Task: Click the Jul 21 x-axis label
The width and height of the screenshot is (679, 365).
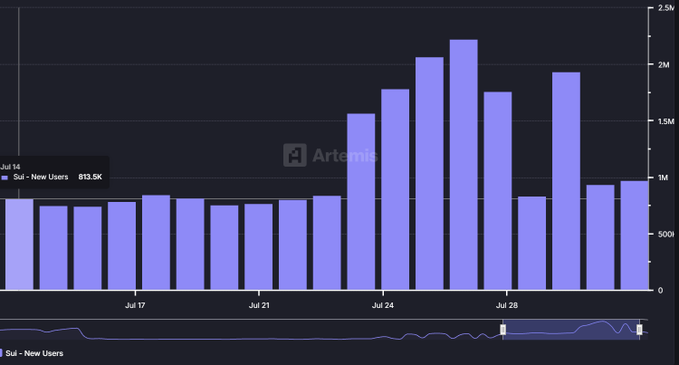Action: pyautogui.click(x=259, y=305)
